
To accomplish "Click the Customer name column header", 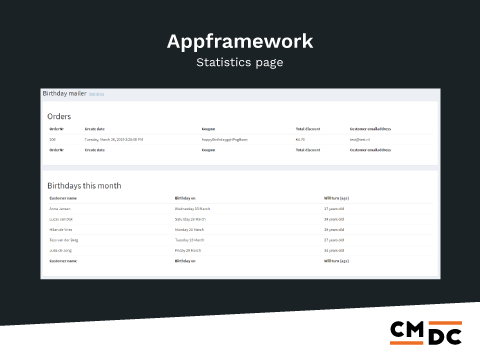I will (63, 198).
